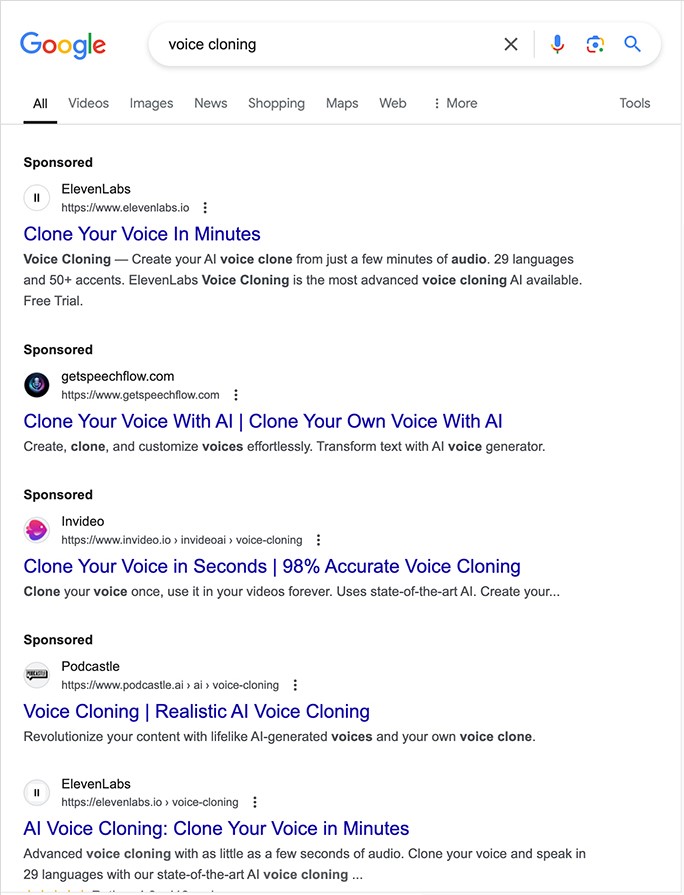Open Google Lens image search
This screenshot has height=895, width=684.
(x=595, y=44)
